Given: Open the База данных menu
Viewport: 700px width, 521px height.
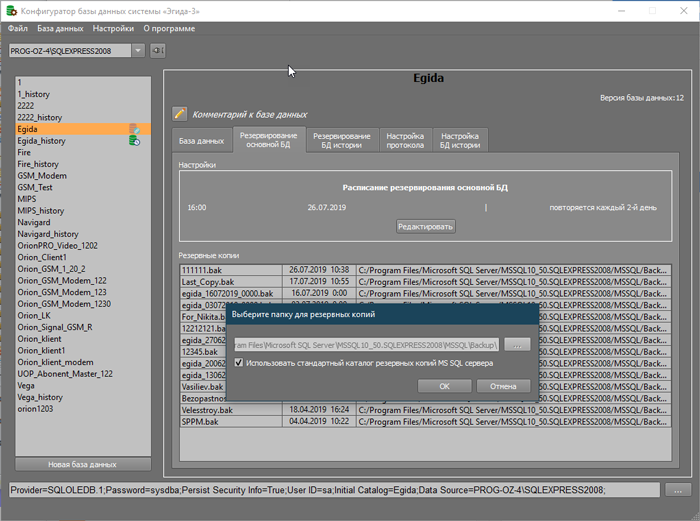Looking at the screenshot, I should [59, 29].
